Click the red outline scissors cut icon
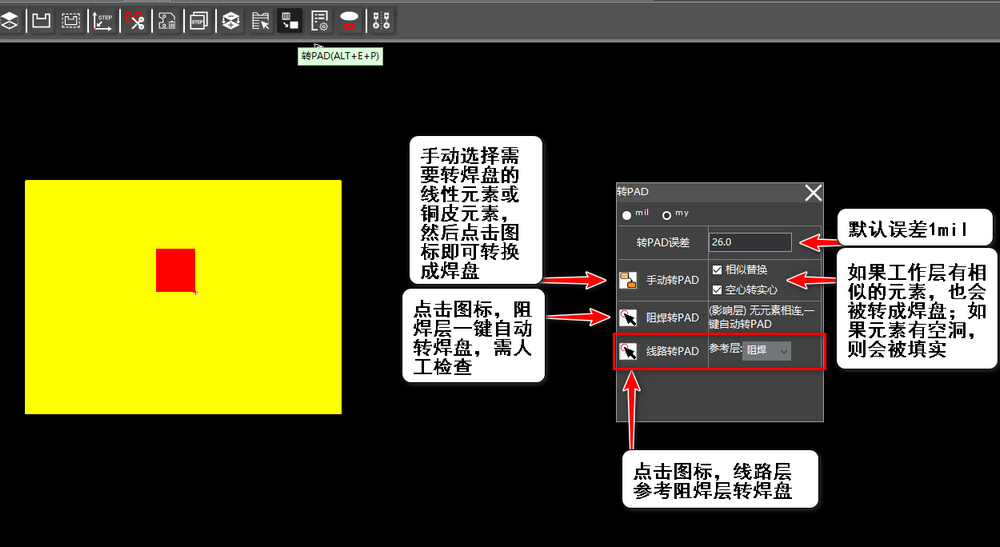The height and width of the screenshot is (547, 1000). click(x=135, y=21)
